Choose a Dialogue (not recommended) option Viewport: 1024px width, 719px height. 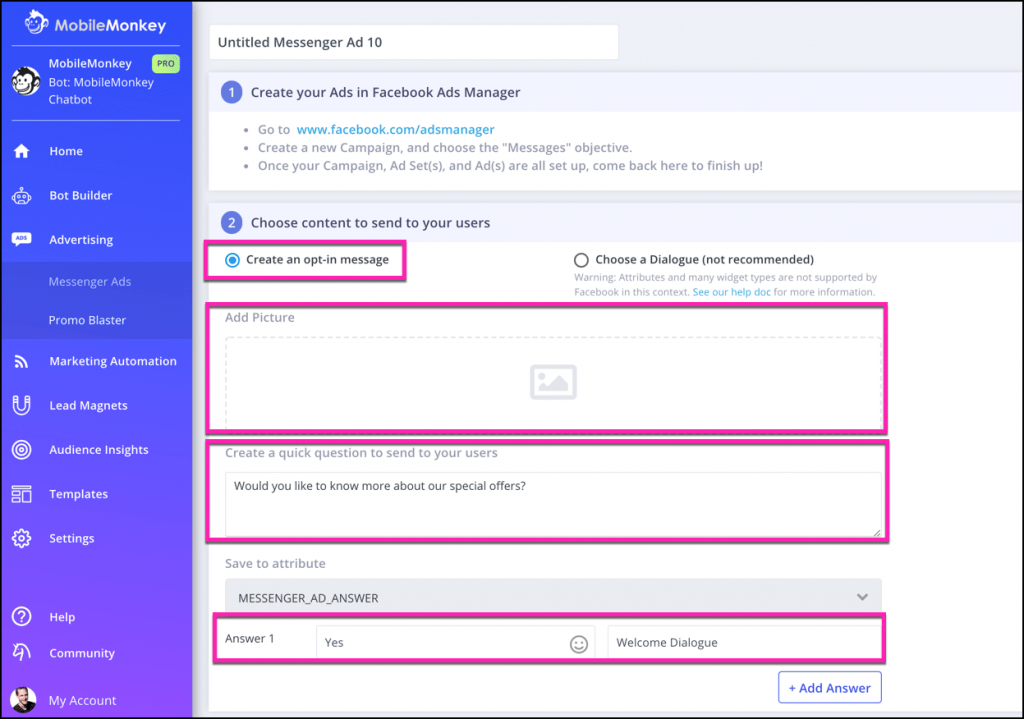(x=581, y=259)
